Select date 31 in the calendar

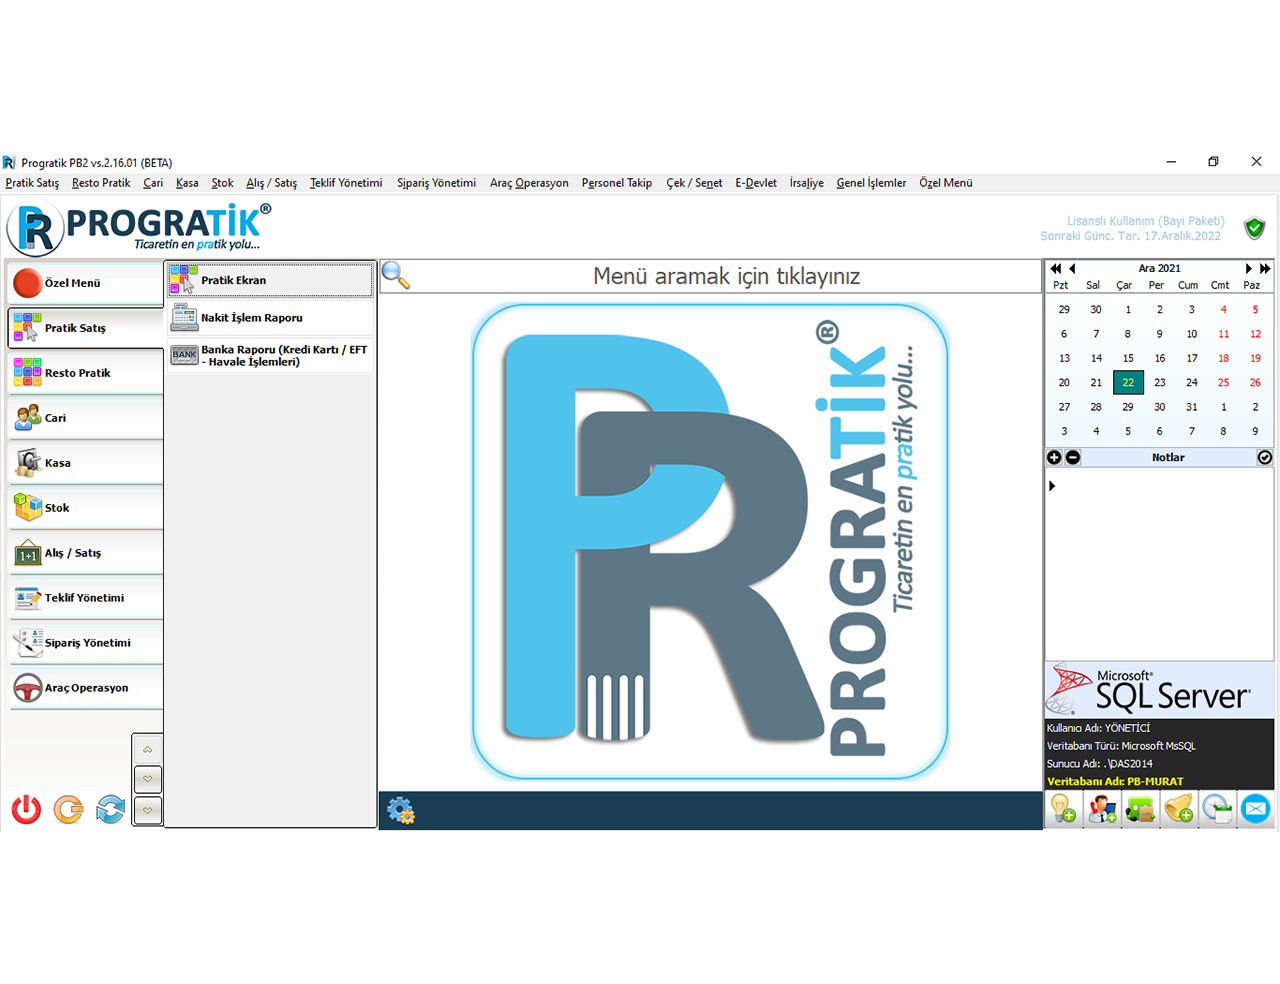click(x=1192, y=407)
